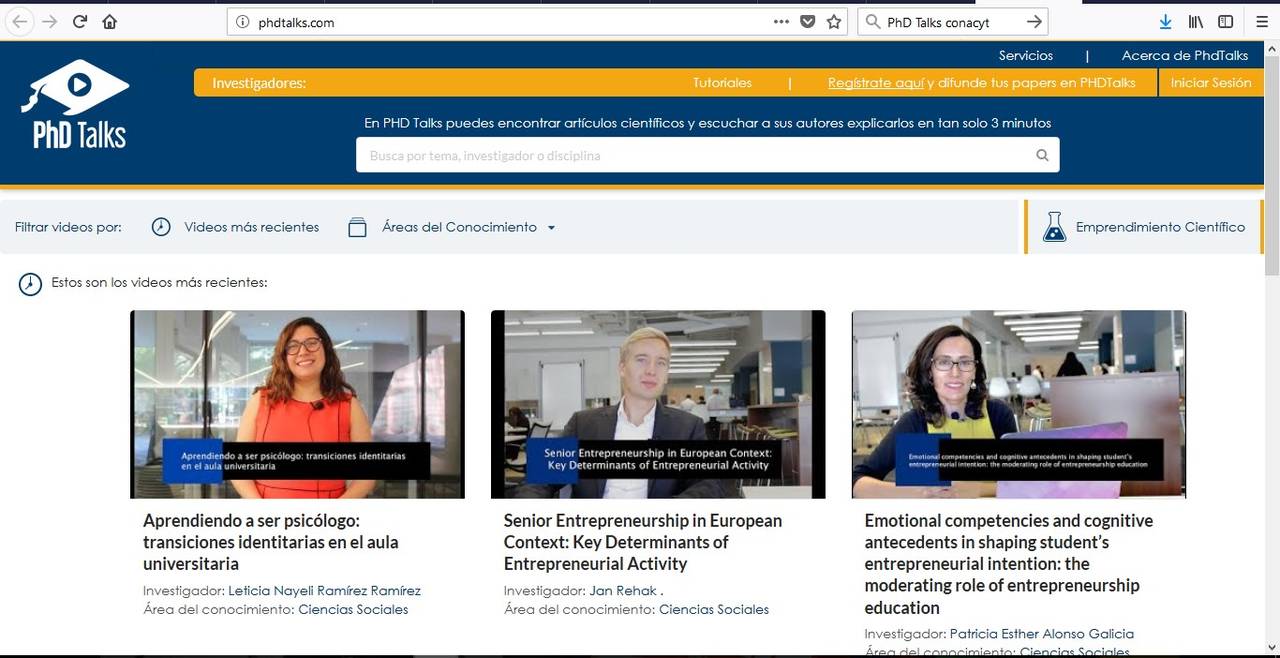Open the Jan Rehak video thumbnail
This screenshot has width=1280, height=658.
pos(658,404)
